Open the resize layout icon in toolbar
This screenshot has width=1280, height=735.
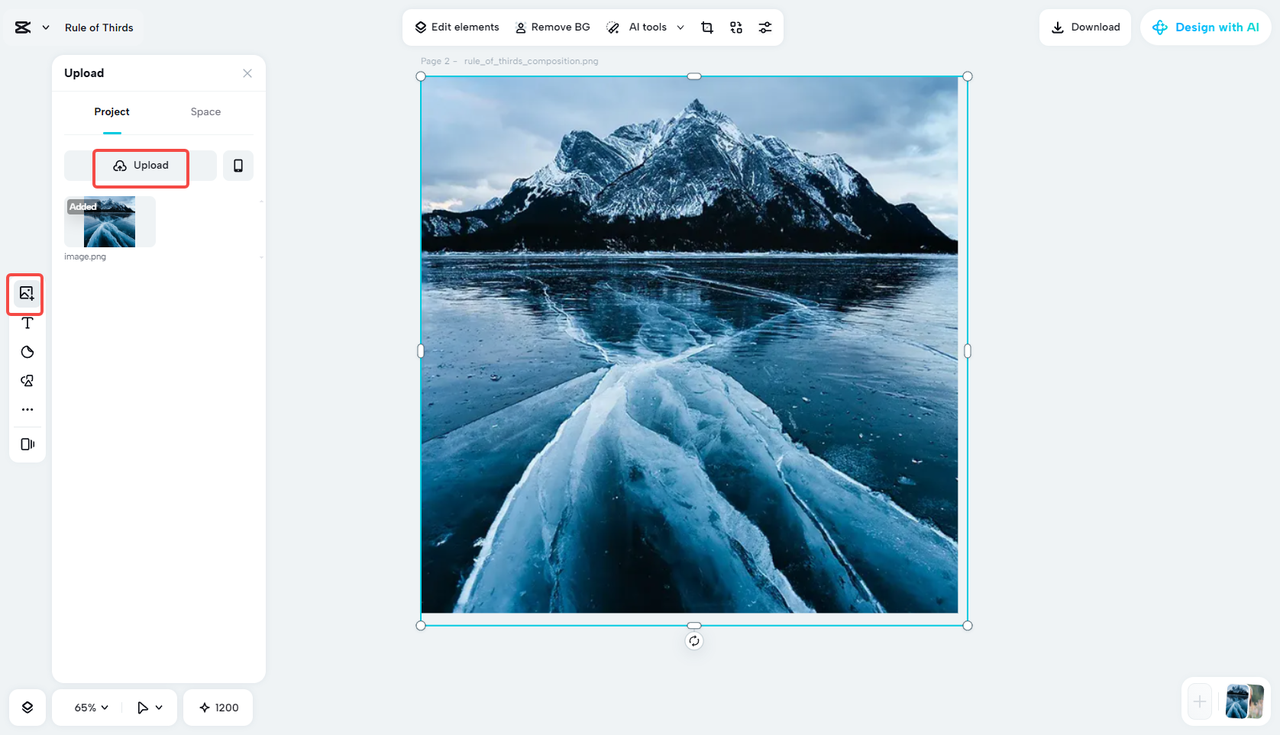click(736, 27)
